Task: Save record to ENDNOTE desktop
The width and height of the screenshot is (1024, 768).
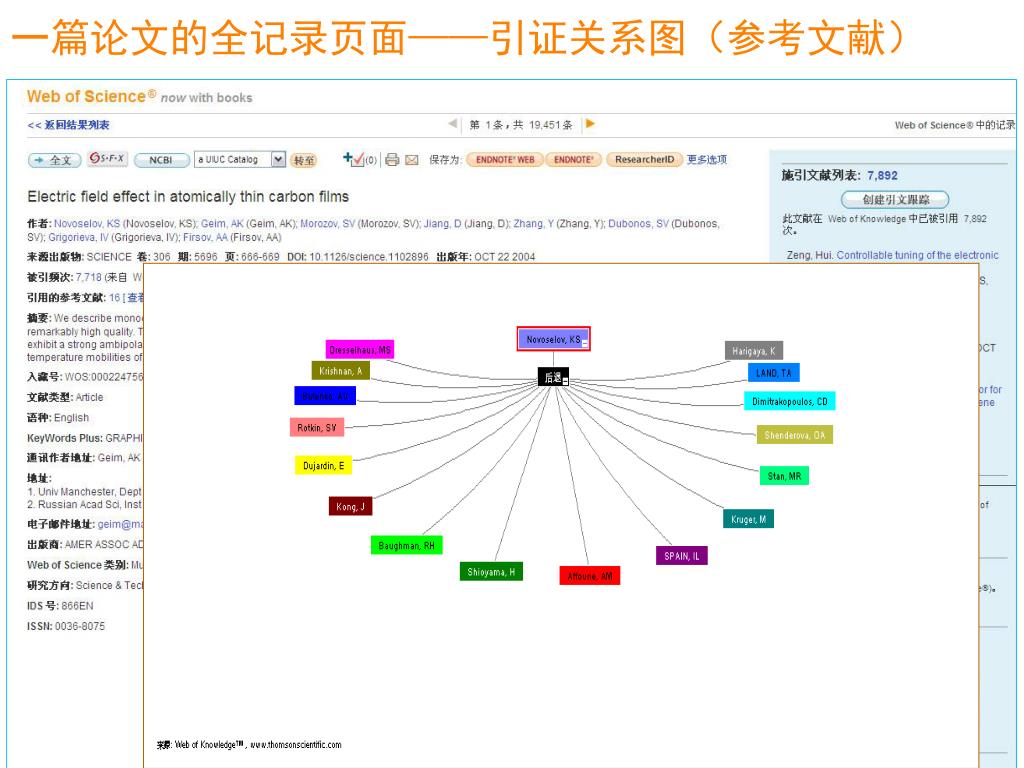Action: click(x=573, y=159)
